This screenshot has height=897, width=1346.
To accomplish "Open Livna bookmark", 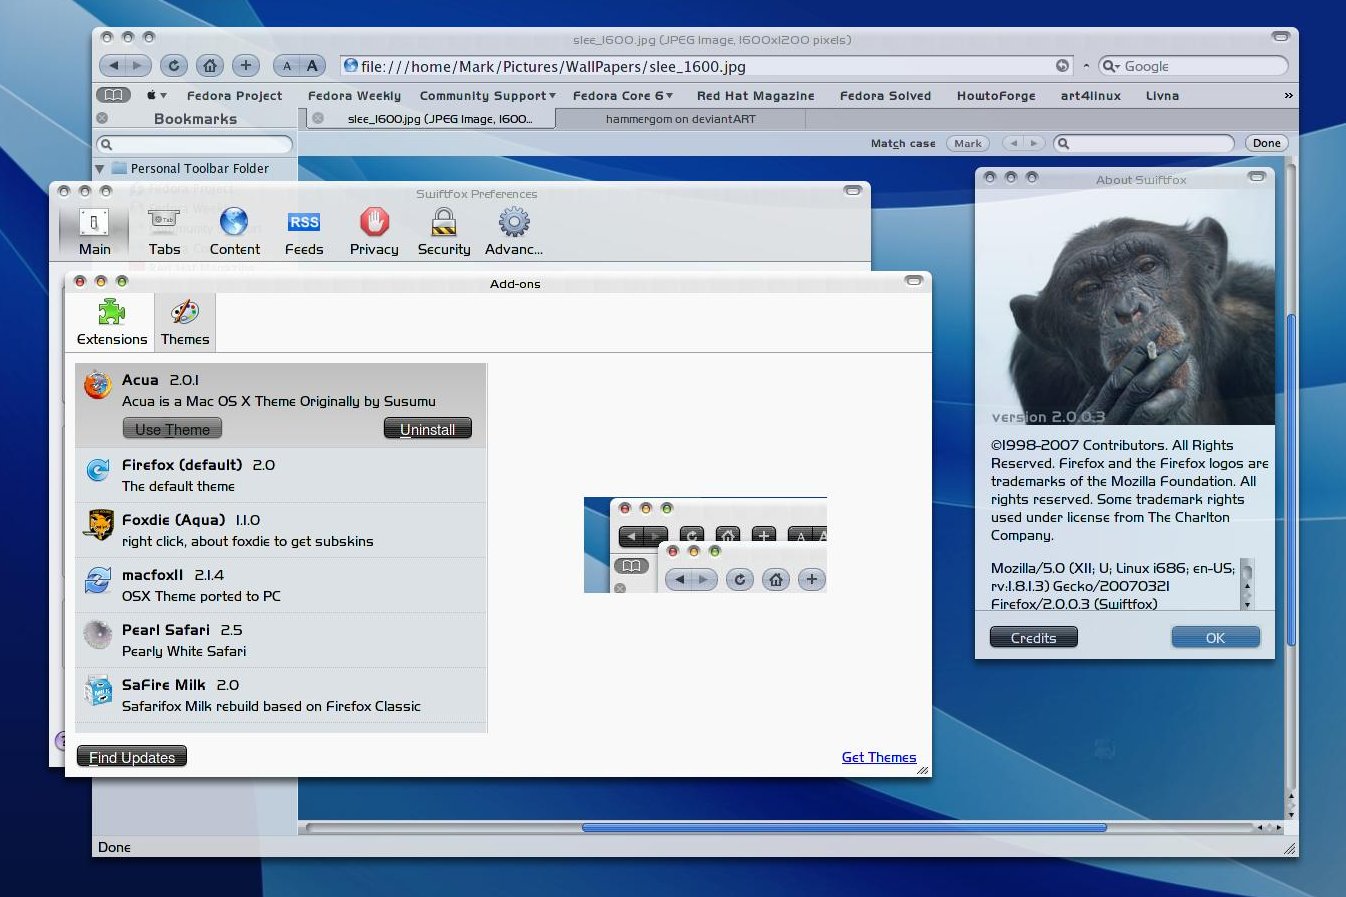I will click(1162, 96).
